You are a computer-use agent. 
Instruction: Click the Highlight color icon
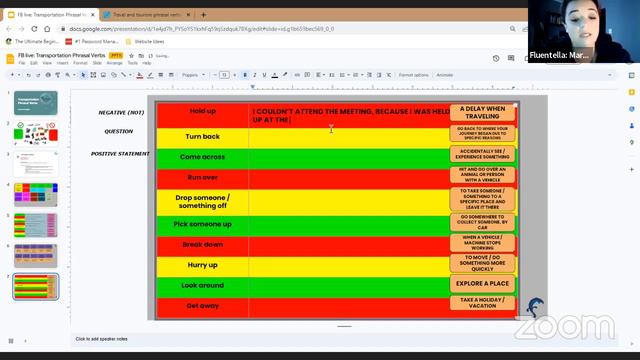pyautogui.click(x=285, y=75)
